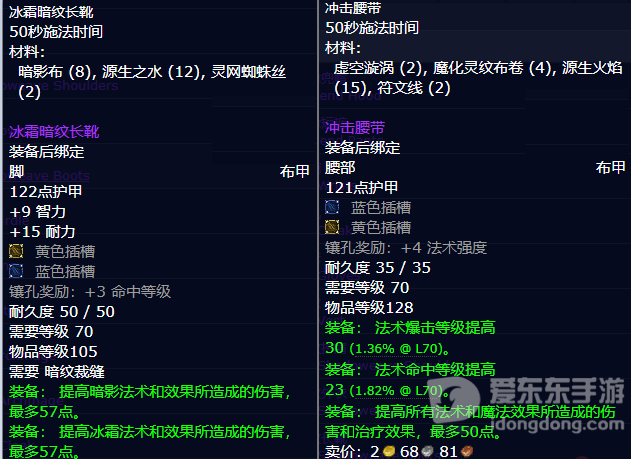Select 虚空漩涡 (2) material text
The height and width of the screenshot is (459, 631).
(x=377, y=68)
